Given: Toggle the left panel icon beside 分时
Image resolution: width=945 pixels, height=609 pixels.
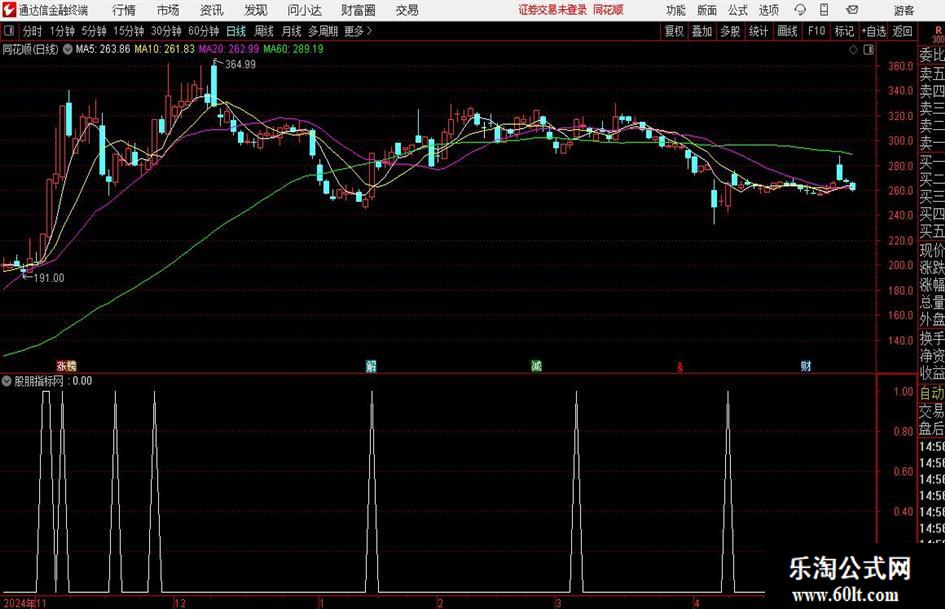Looking at the screenshot, I should (x=9, y=31).
